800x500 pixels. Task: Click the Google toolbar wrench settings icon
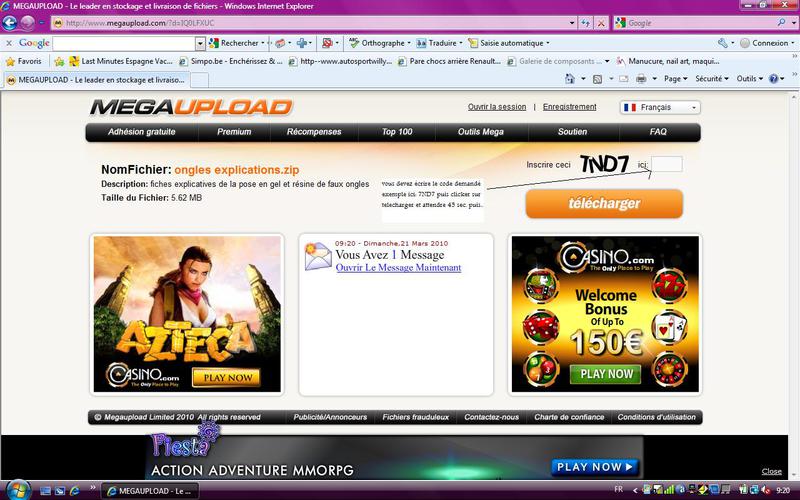722,43
